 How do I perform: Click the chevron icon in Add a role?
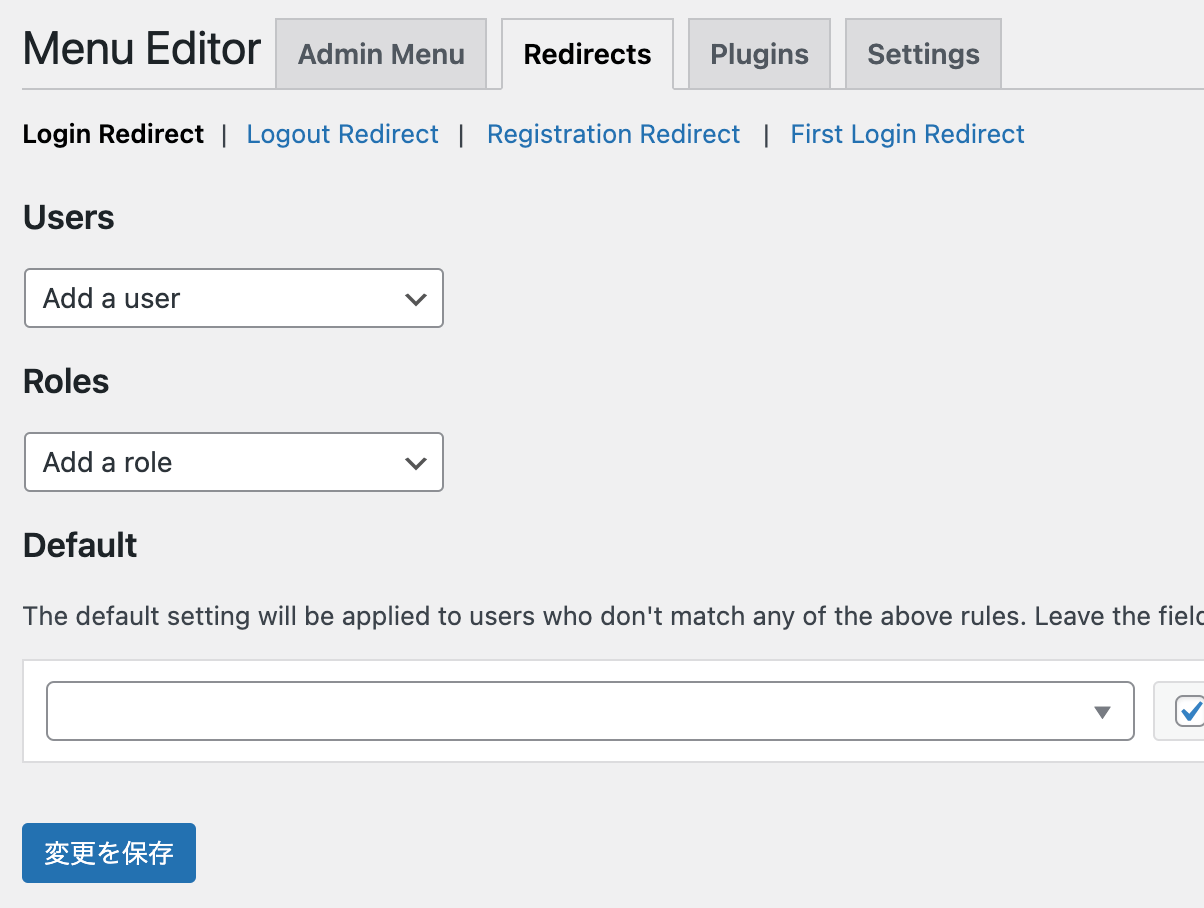point(416,463)
